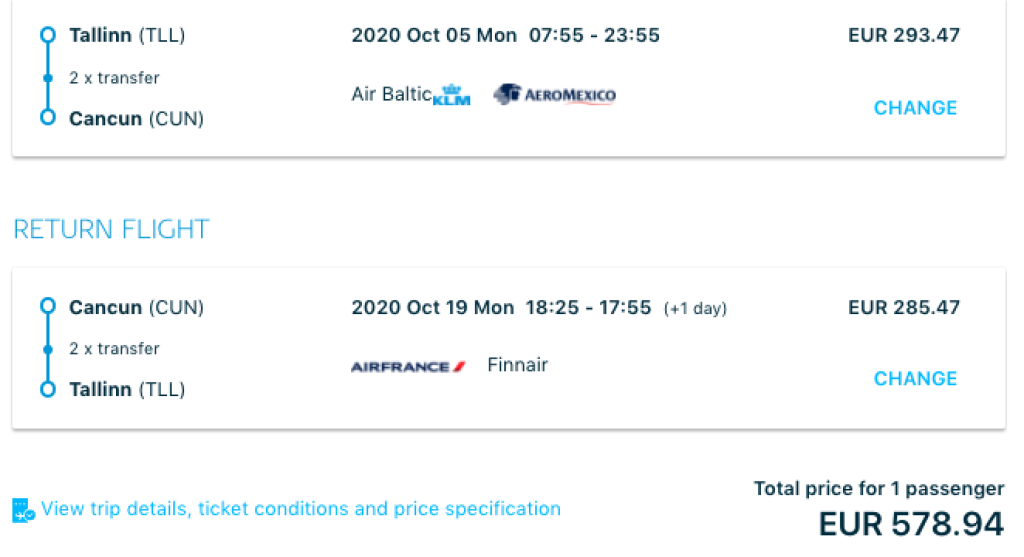Click the total price EUR 578.94

pos(910,524)
